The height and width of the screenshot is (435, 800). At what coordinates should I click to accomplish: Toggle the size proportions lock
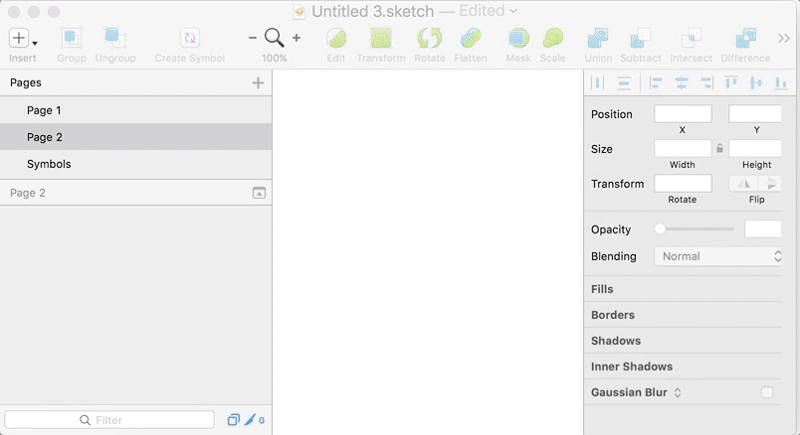(720, 148)
